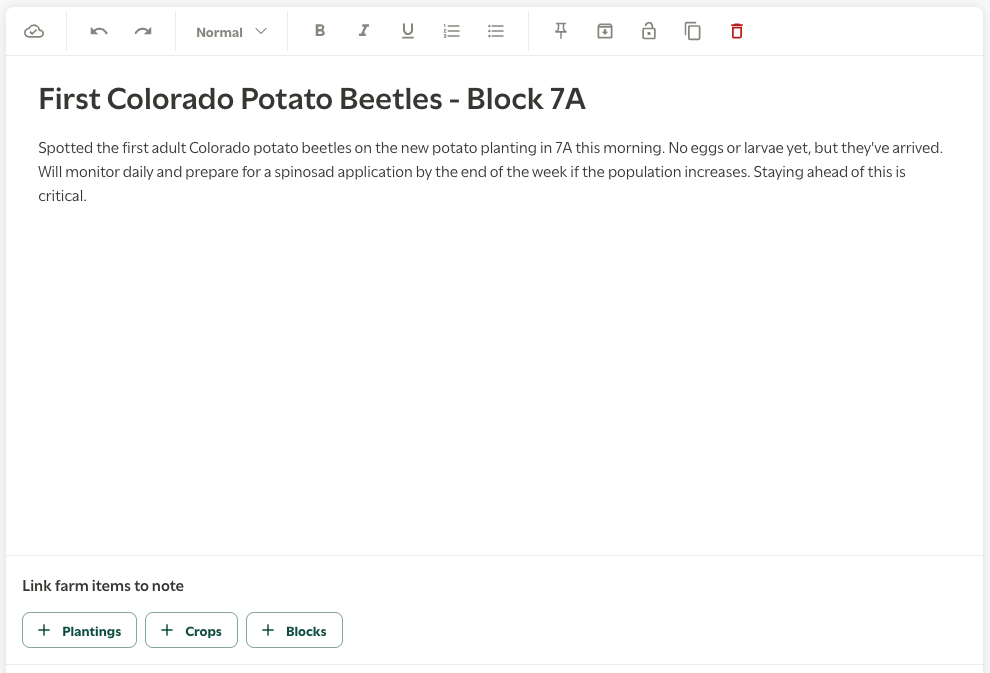Insert a bulleted list
The width and height of the screenshot is (990, 673).
tap(496, 31)
